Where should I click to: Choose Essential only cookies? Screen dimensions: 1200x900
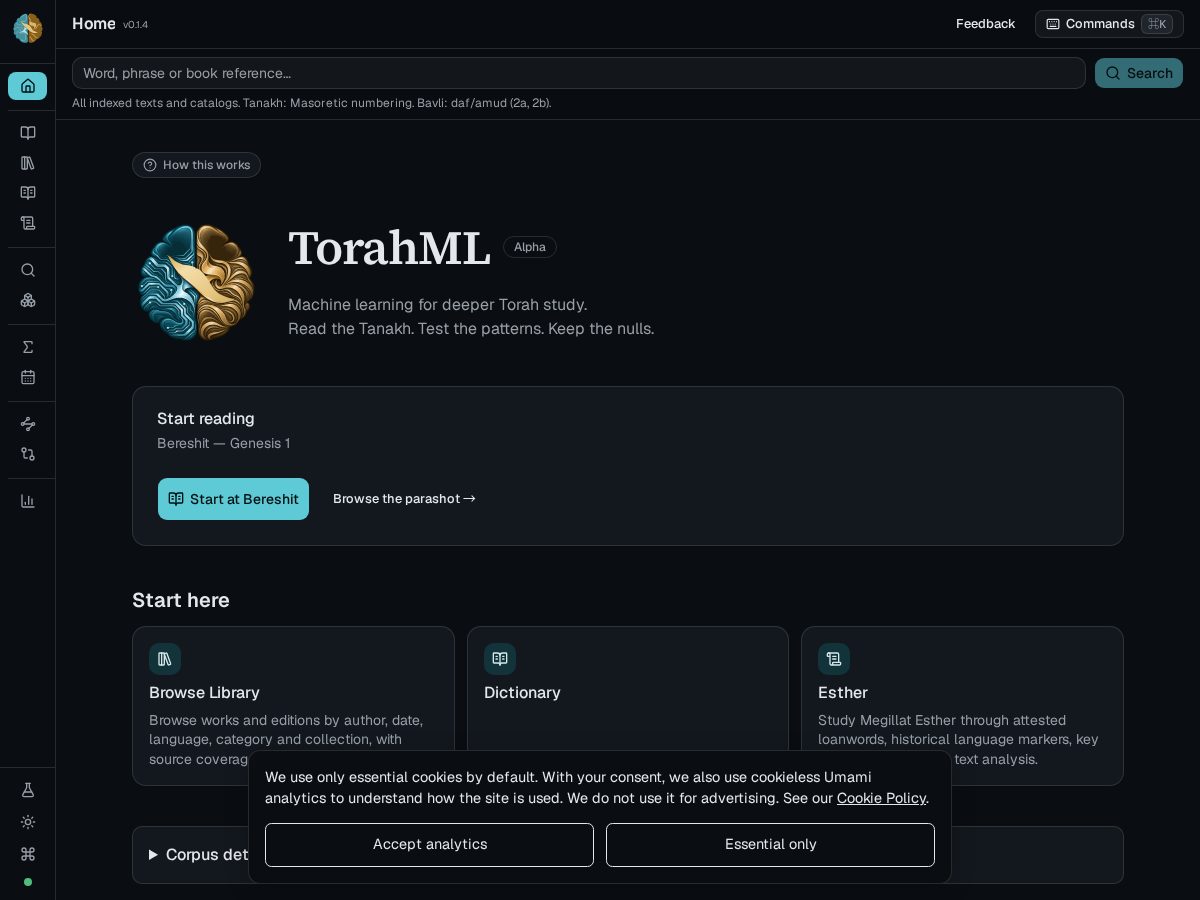click(770, 845)
